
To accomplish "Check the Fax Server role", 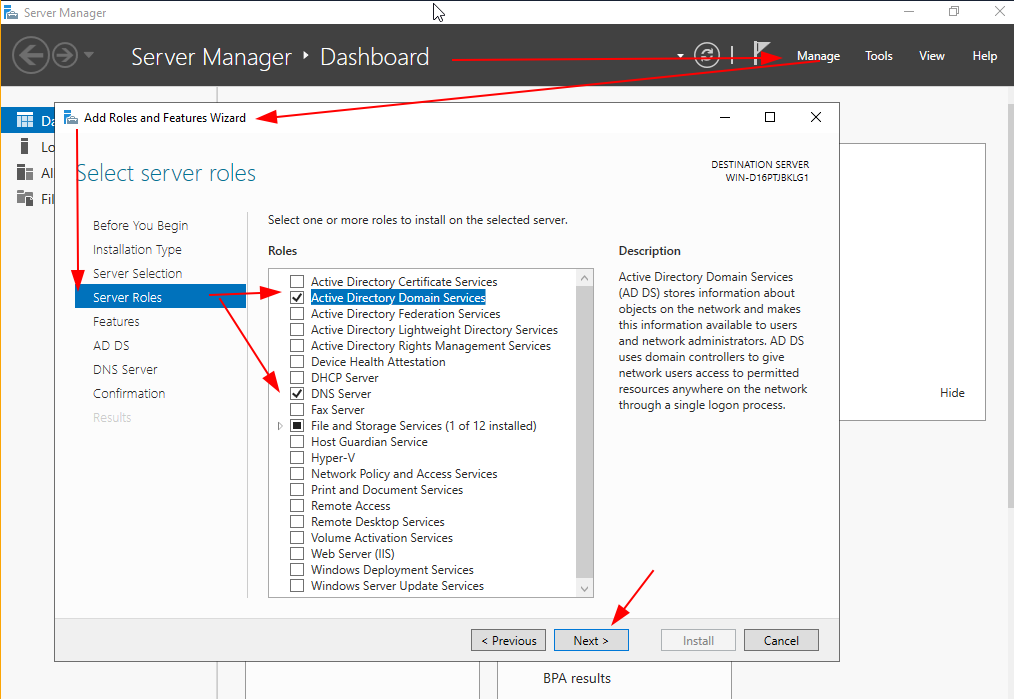I will pyautogui.click(x=297, y=410).
